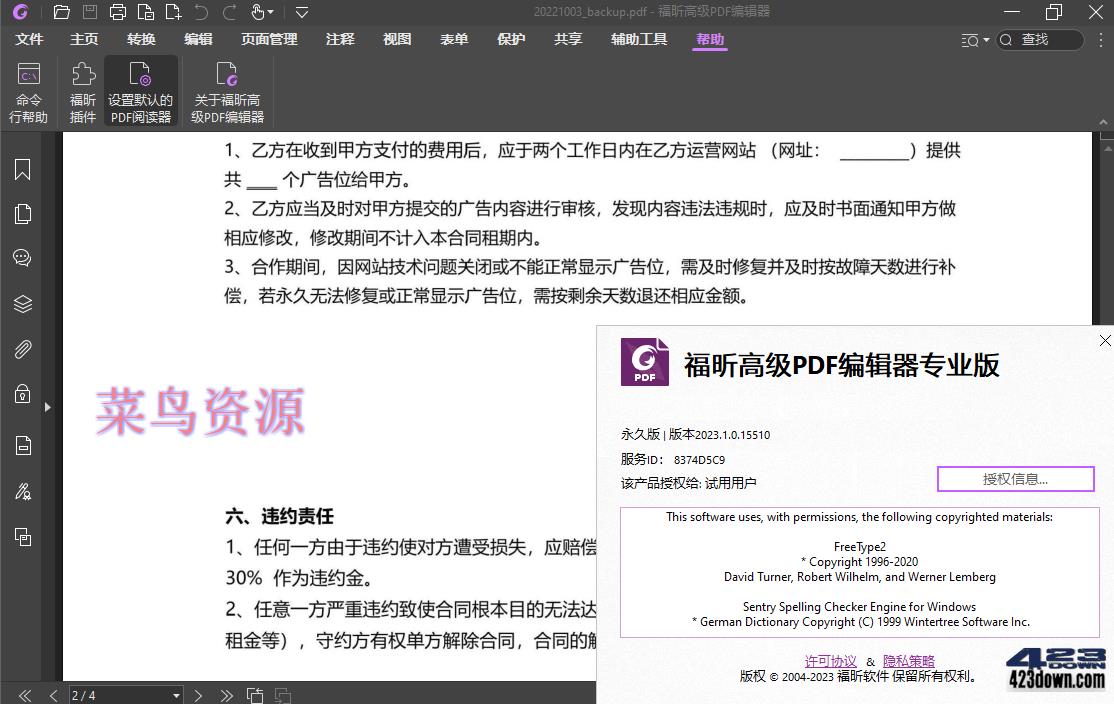Image resolution: width=1114 pixels, height=704 pixels.
Task: Open the Bookmarks panel
Action: [22, 169]
